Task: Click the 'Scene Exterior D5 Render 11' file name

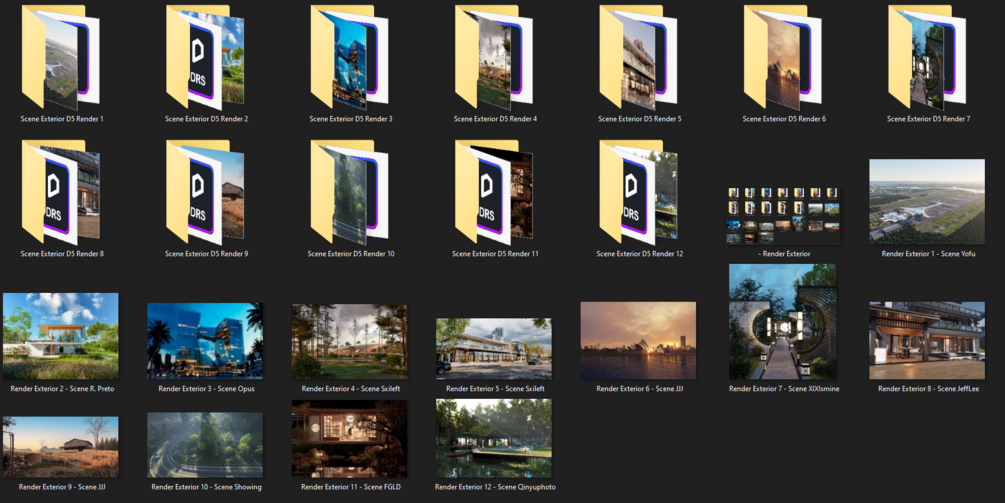Action: point(495,254)
